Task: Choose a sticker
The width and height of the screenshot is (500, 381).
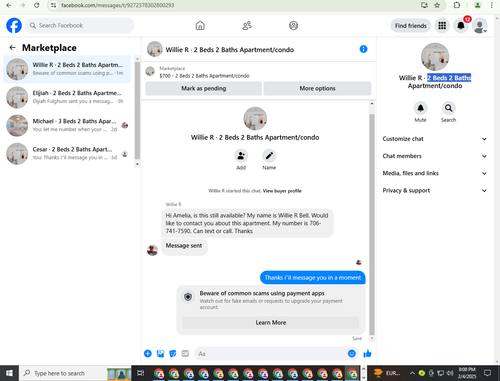Action: pyautogui.click(x=173, y=354)
